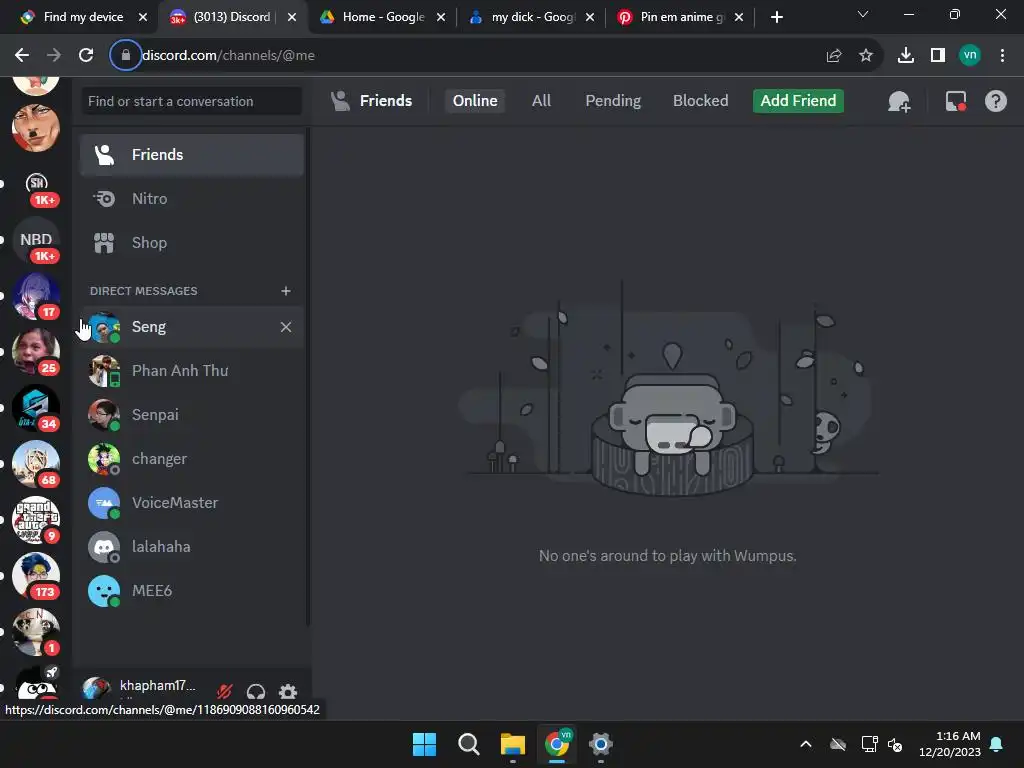This screenshot has height=768, width=1024.
Task: Open clock showing 1:16 AM
Action: pyautogui.click(x=950, y=744)
